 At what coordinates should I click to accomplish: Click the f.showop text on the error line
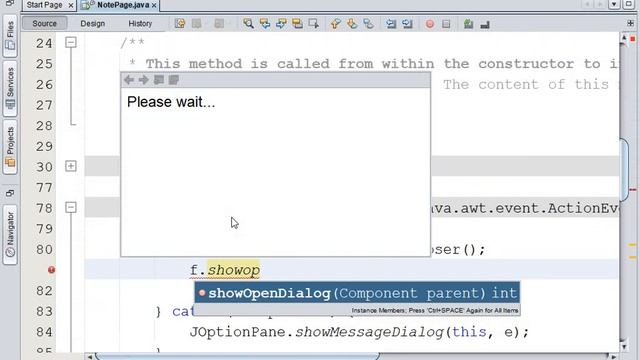pos(224,270)
